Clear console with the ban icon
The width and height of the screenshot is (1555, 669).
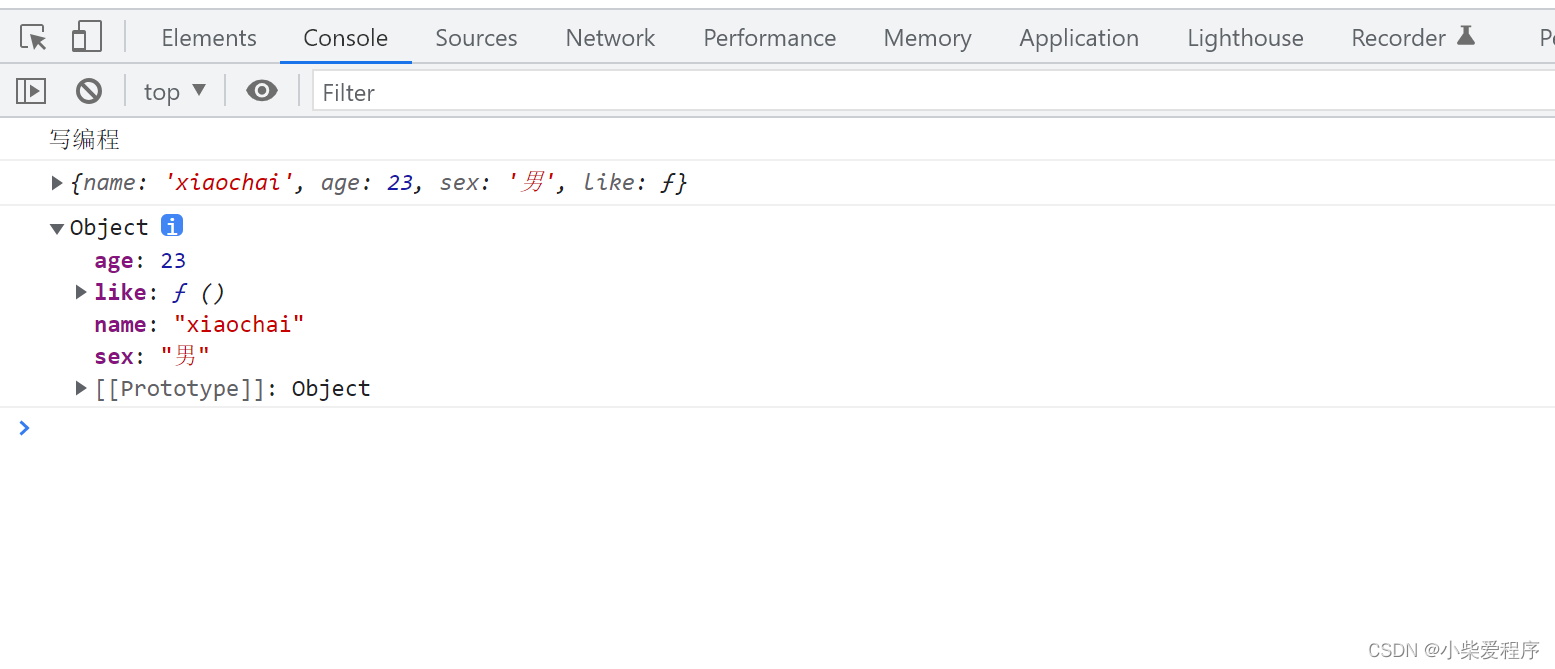[x=89, y=92]
